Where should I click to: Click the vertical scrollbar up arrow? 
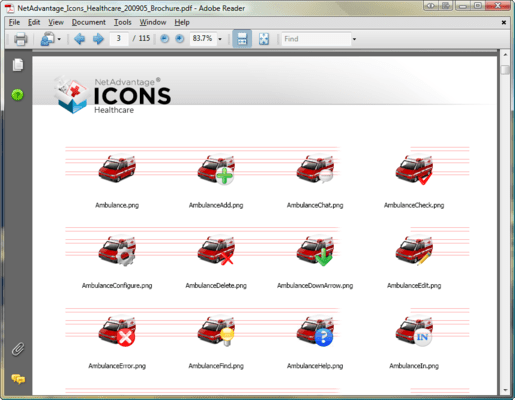[x=505, y=55]
